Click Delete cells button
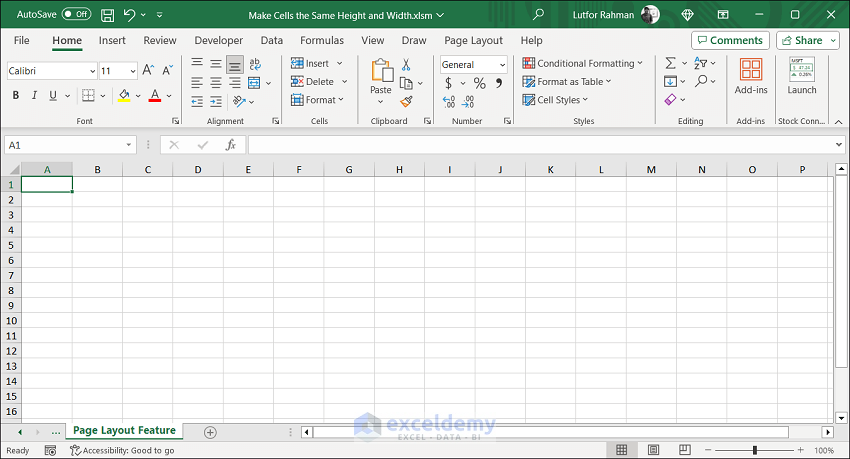The image size is (850, 459). [x=312, y=81]
